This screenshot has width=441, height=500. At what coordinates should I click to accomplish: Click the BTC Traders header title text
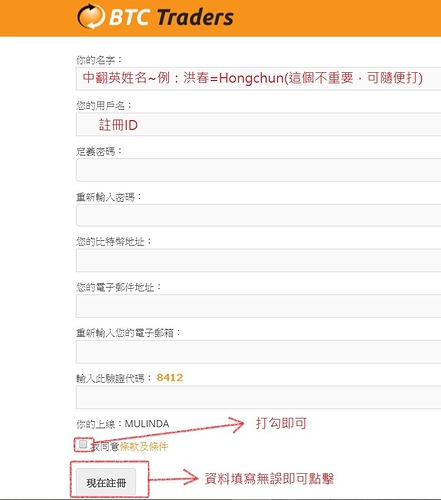click(171, 17)
